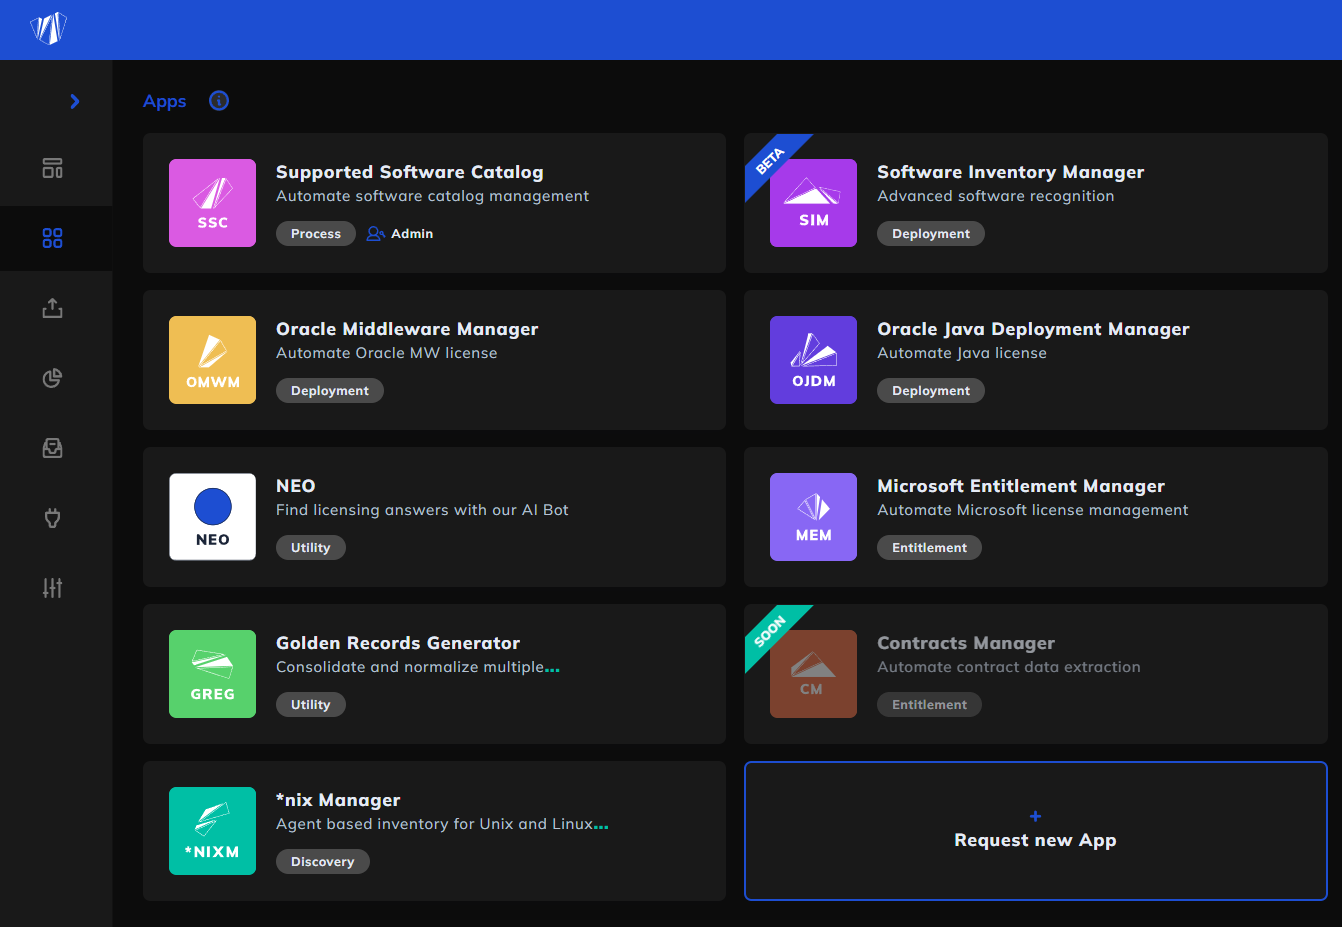Image resolution: width=1342 pixels, height=927 pixels.
Task: Click 'Automate Oracle MW license' description
Action: click(x=387, y=353)
